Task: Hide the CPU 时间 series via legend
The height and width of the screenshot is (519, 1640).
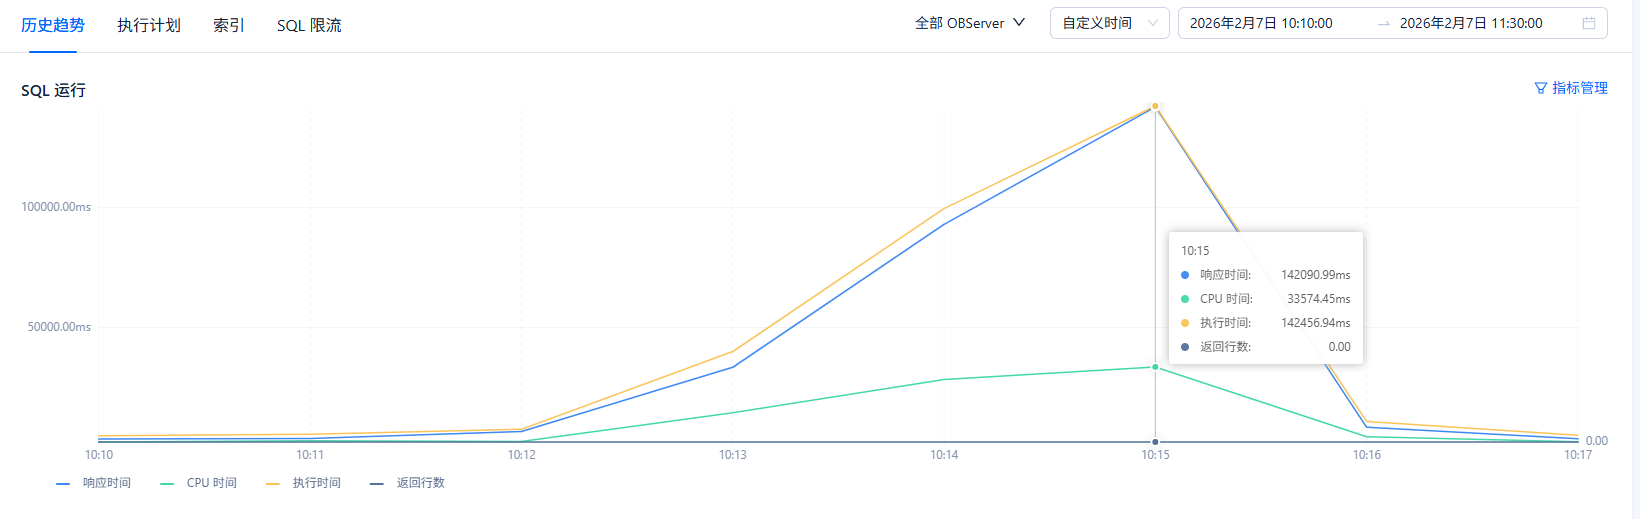Action: (211, 483)
